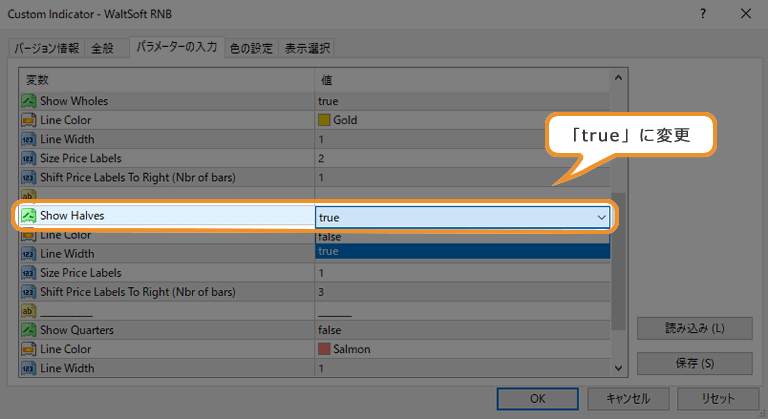Click the Gold Line Color row icon
This screenshot has width=768, height=419.
28,120
